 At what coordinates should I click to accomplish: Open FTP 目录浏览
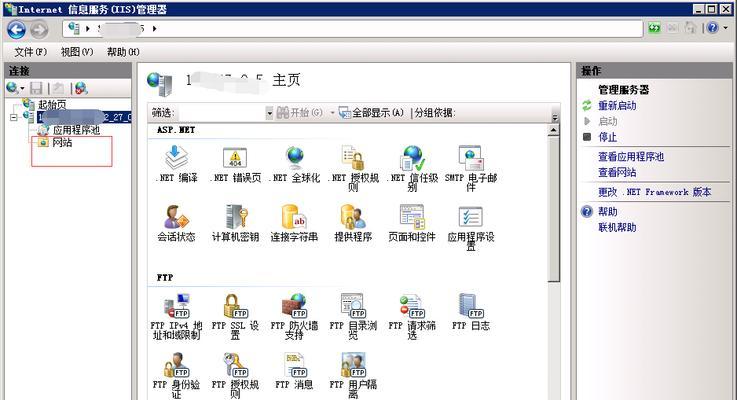pos(353,316)
